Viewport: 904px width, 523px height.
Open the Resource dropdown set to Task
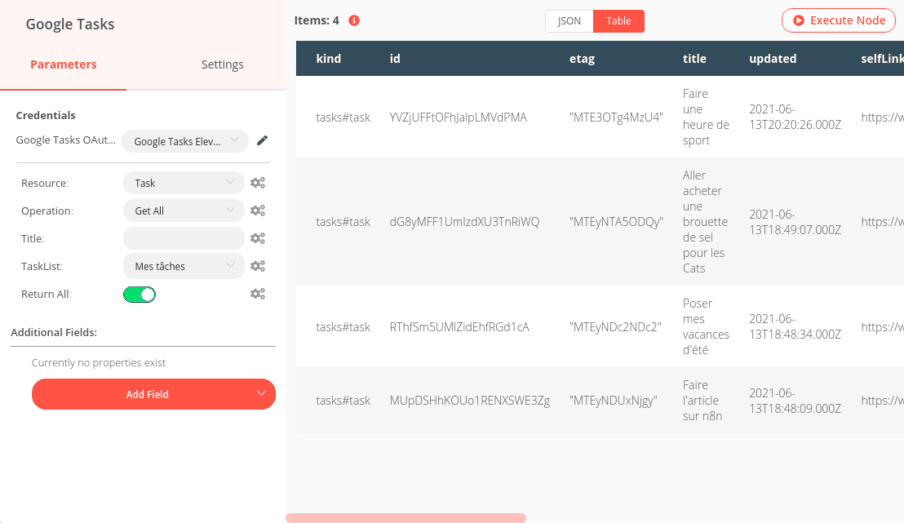click(x=184, y=183)
